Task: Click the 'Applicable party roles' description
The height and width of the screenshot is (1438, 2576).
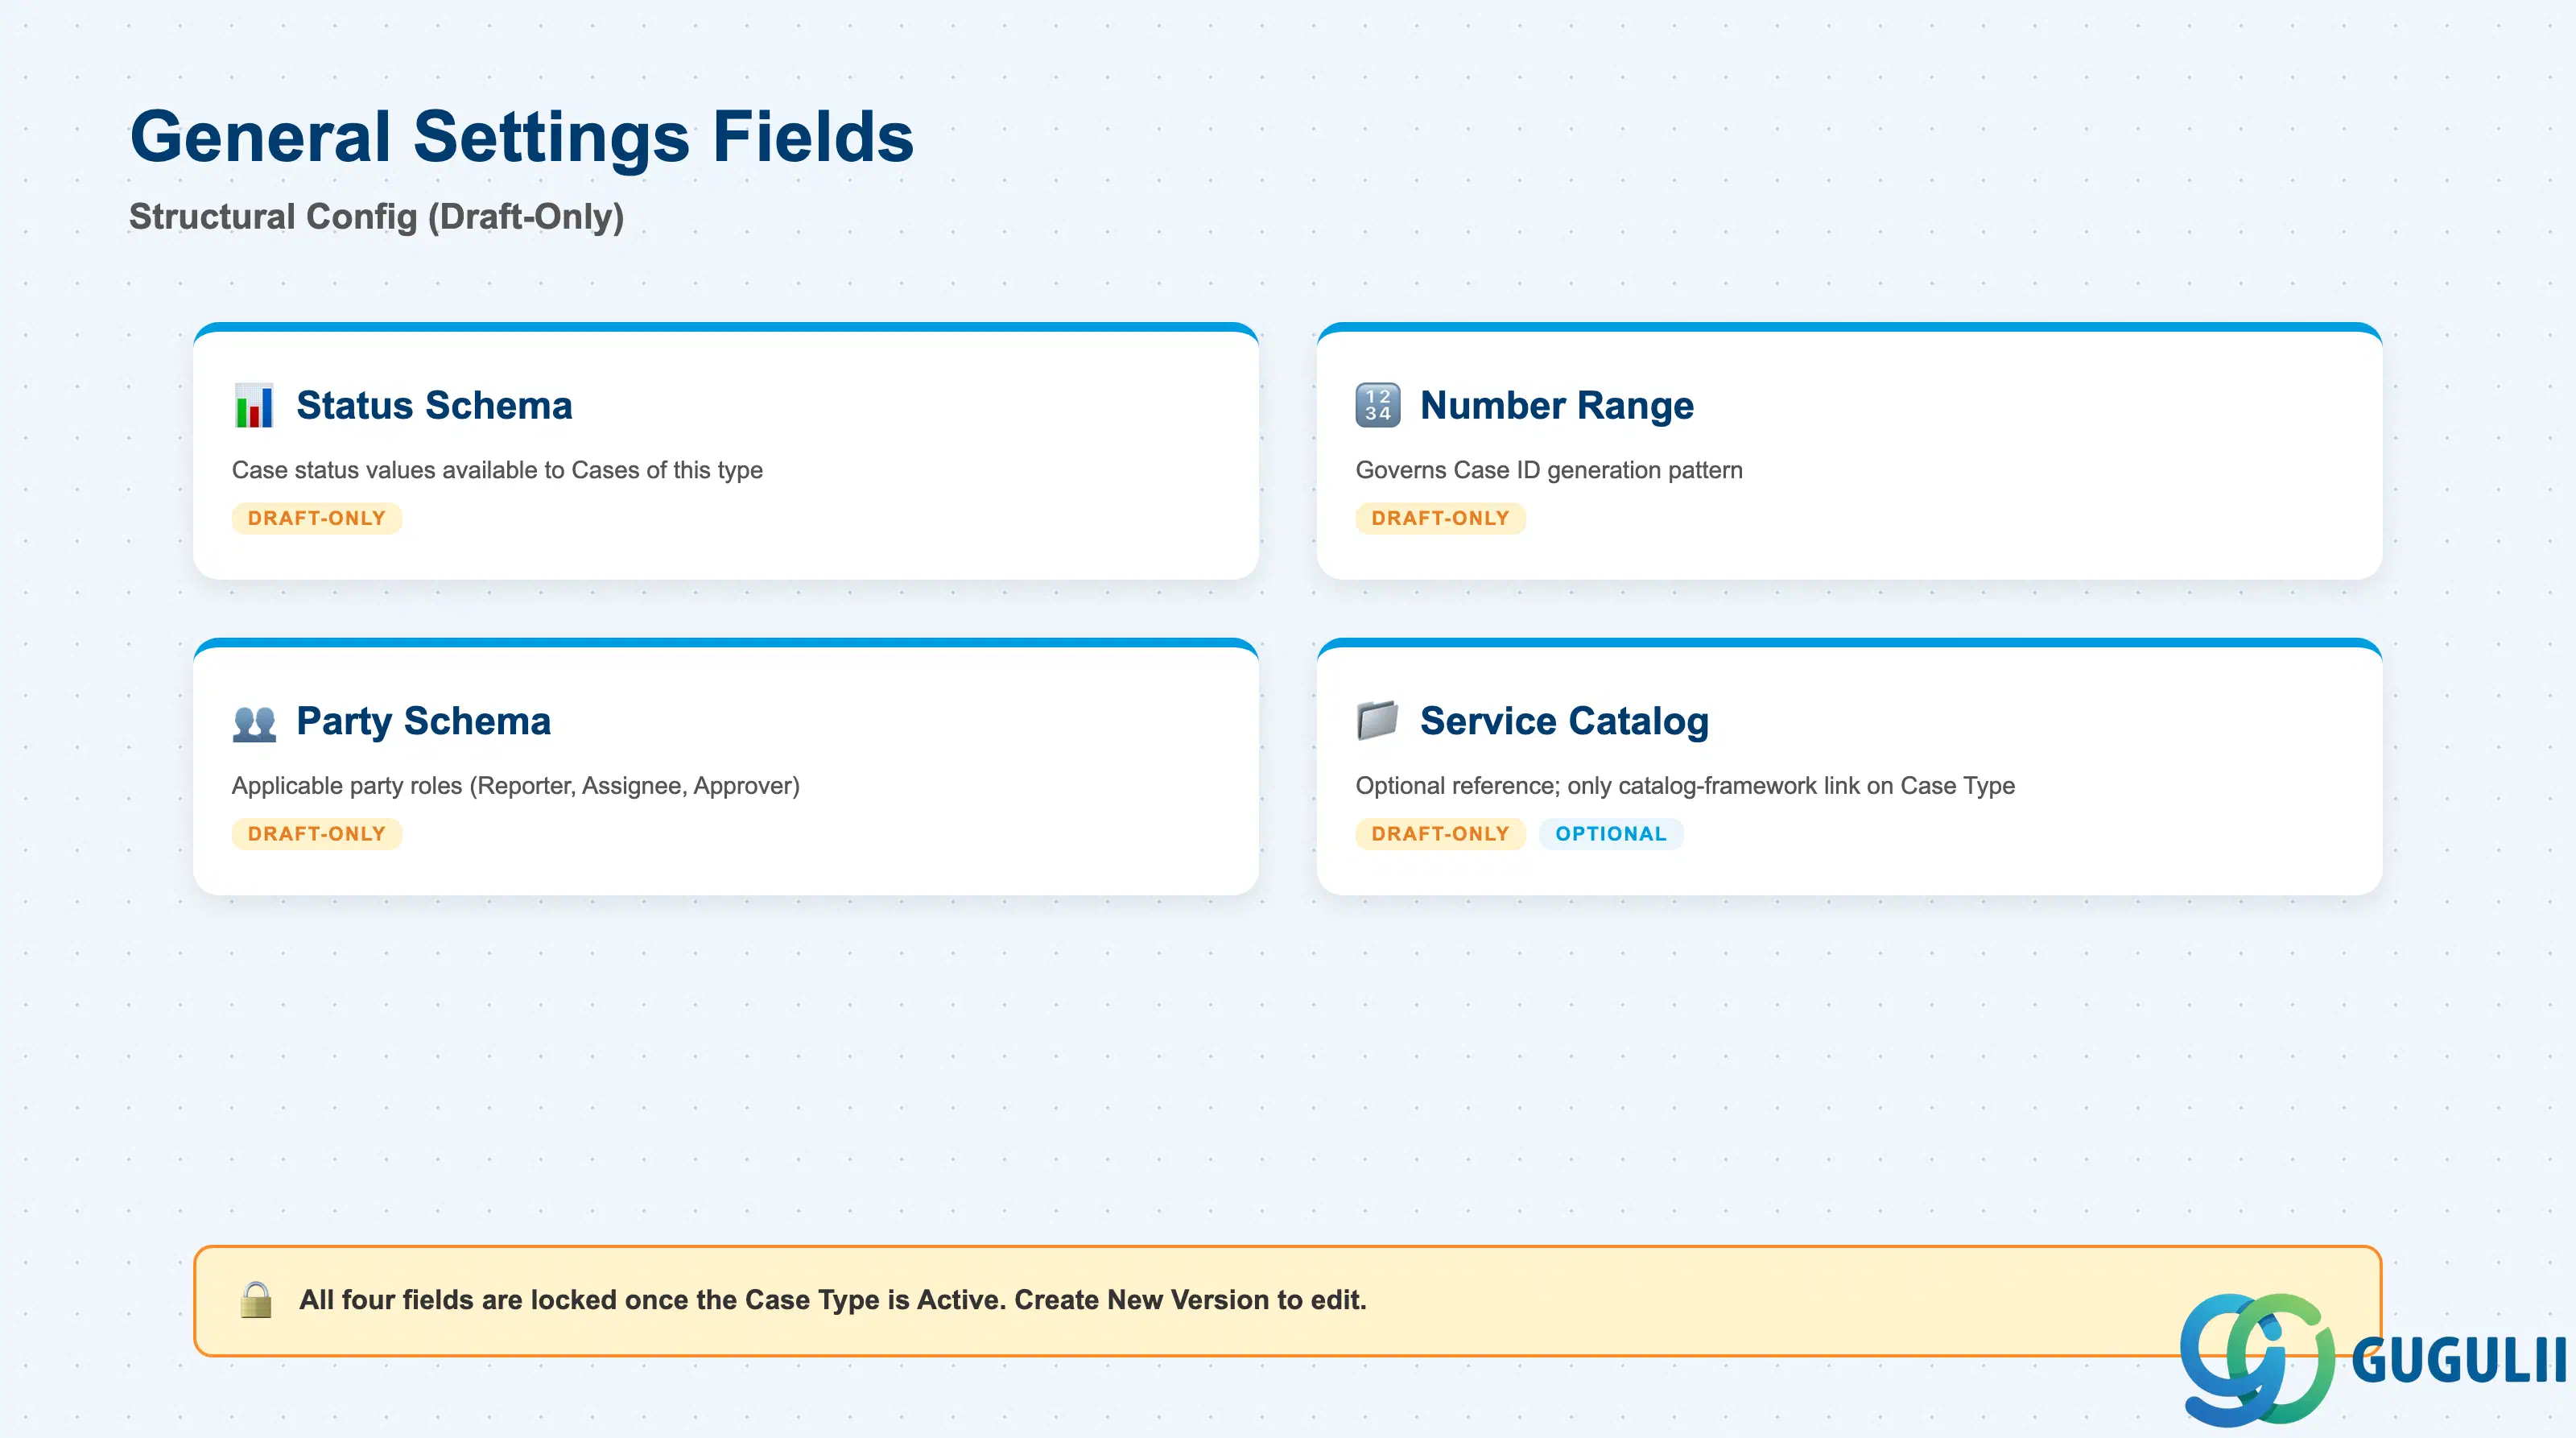Action: [516, 787]
